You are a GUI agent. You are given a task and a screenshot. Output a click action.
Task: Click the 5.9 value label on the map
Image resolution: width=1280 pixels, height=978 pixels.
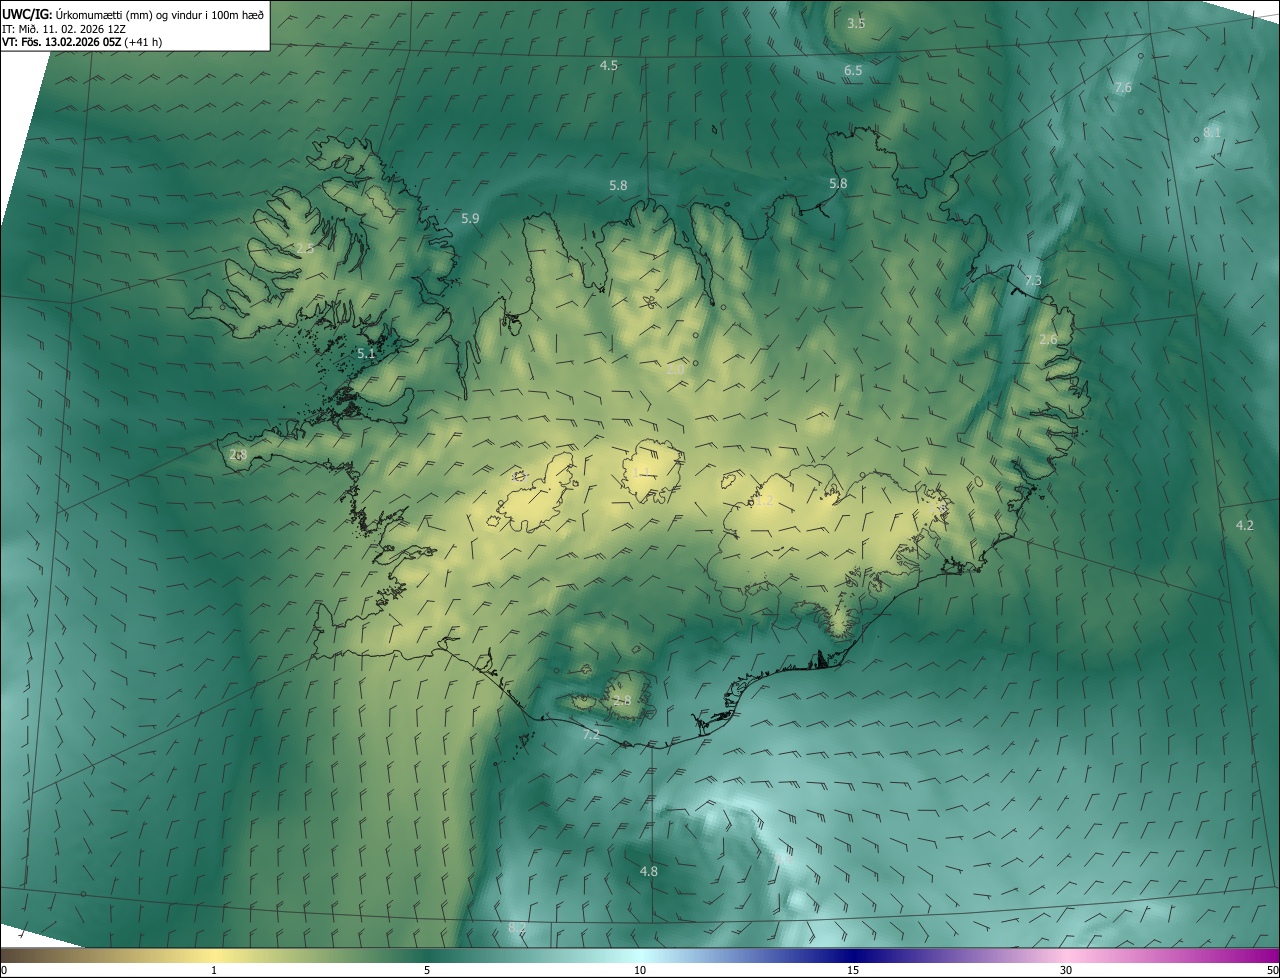[x=470, y=218]
